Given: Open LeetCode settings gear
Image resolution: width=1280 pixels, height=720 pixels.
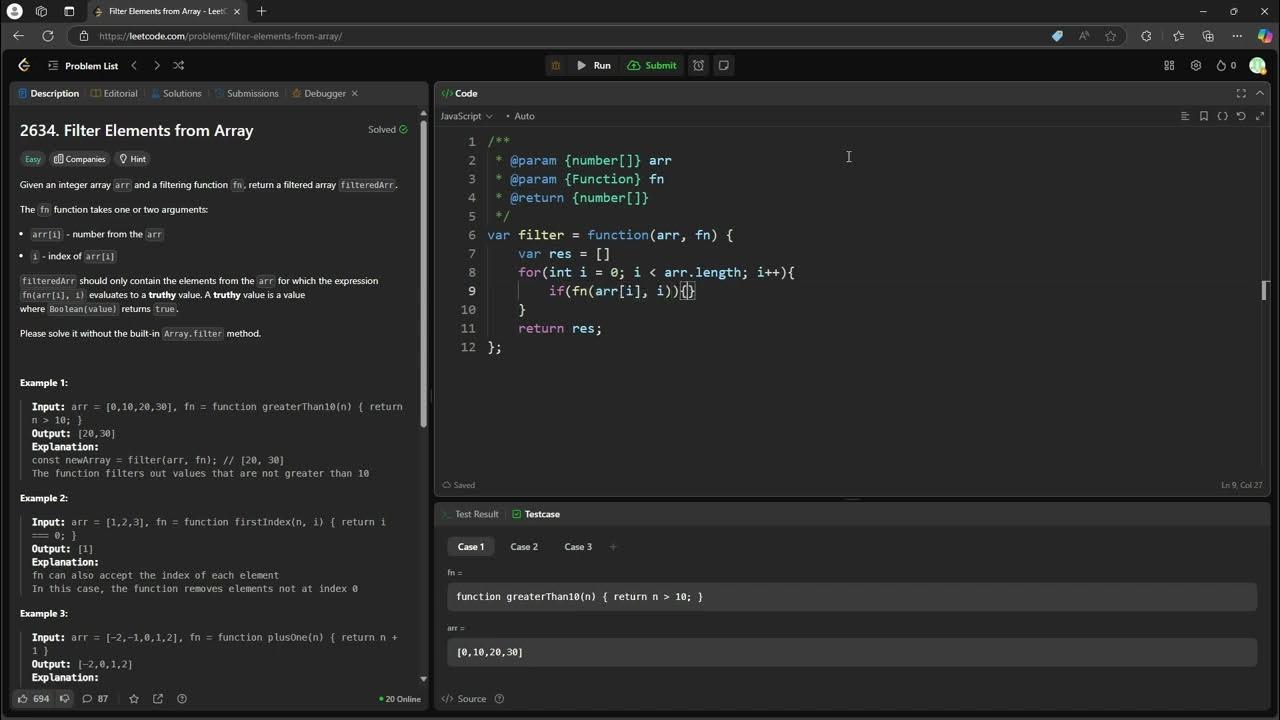Looking at the screenshot, I should [1195, 65].
